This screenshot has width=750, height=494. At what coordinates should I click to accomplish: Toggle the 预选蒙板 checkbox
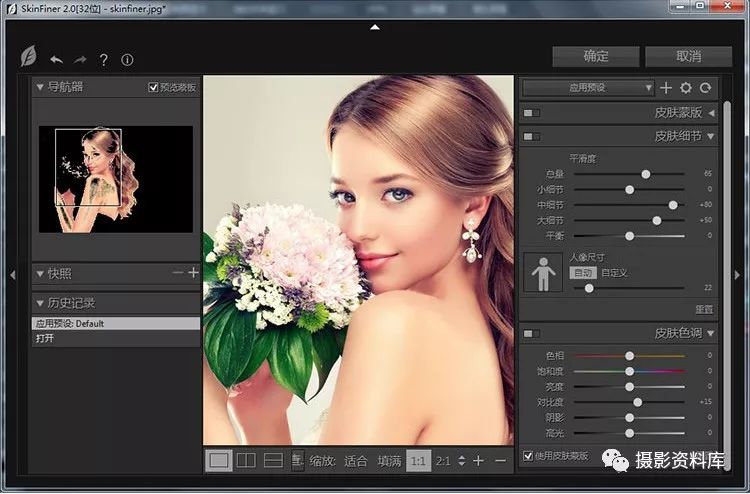153,88
